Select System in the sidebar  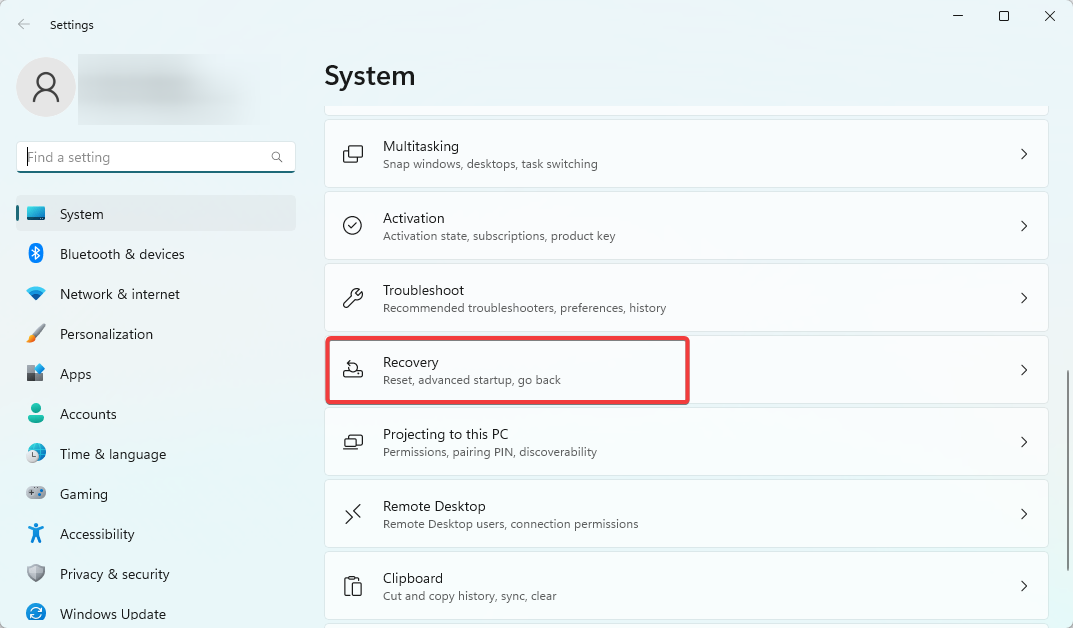coord(156,213)
